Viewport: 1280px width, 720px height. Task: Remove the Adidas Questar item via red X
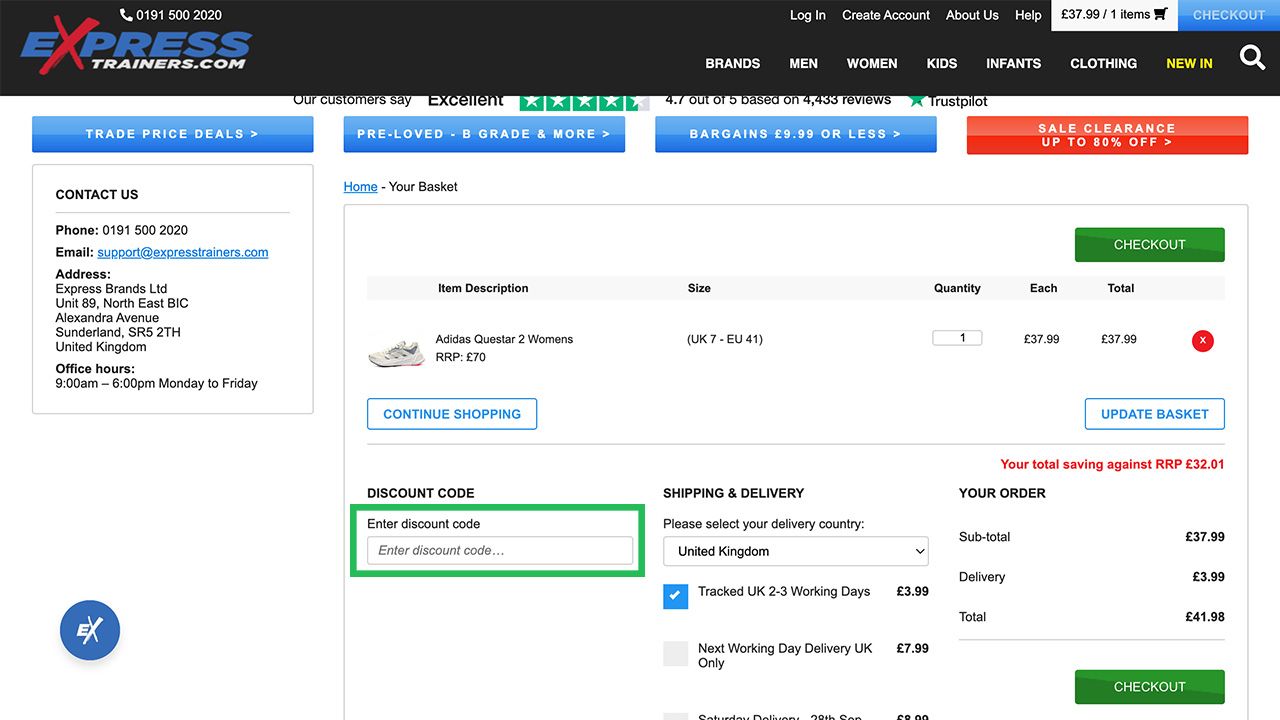1202,340
